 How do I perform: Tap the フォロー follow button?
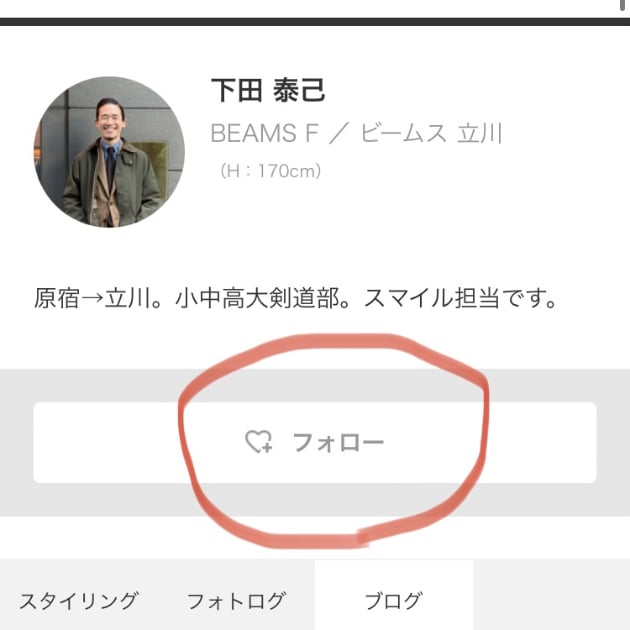pos(315,442)
